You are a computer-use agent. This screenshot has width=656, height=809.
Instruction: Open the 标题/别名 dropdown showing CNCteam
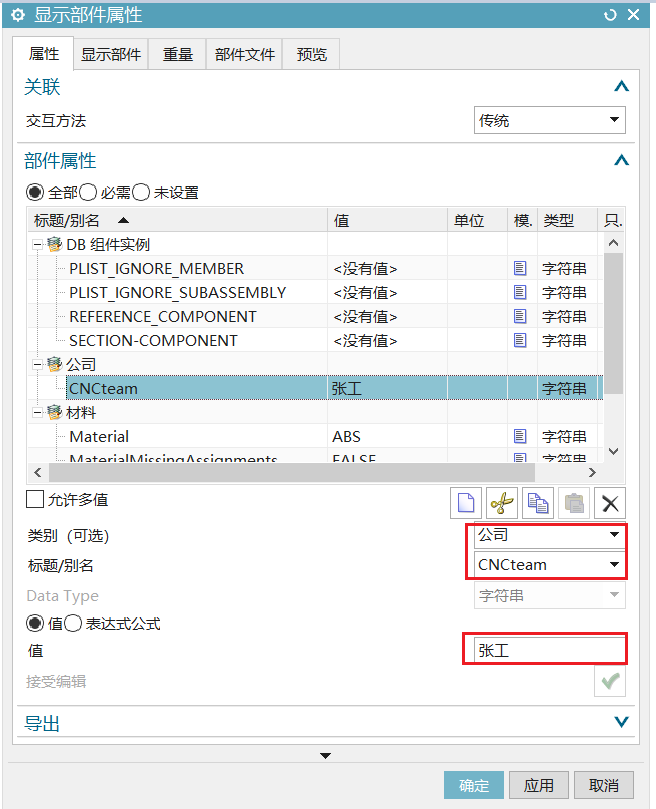tap(550, 564)
